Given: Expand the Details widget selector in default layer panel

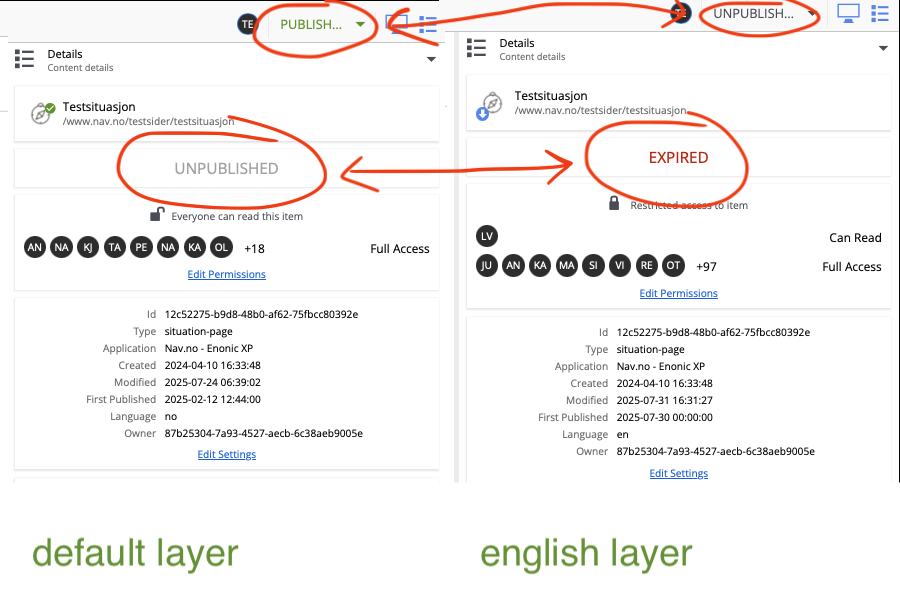Looking at the screenshot, I should tap(431, 59).
